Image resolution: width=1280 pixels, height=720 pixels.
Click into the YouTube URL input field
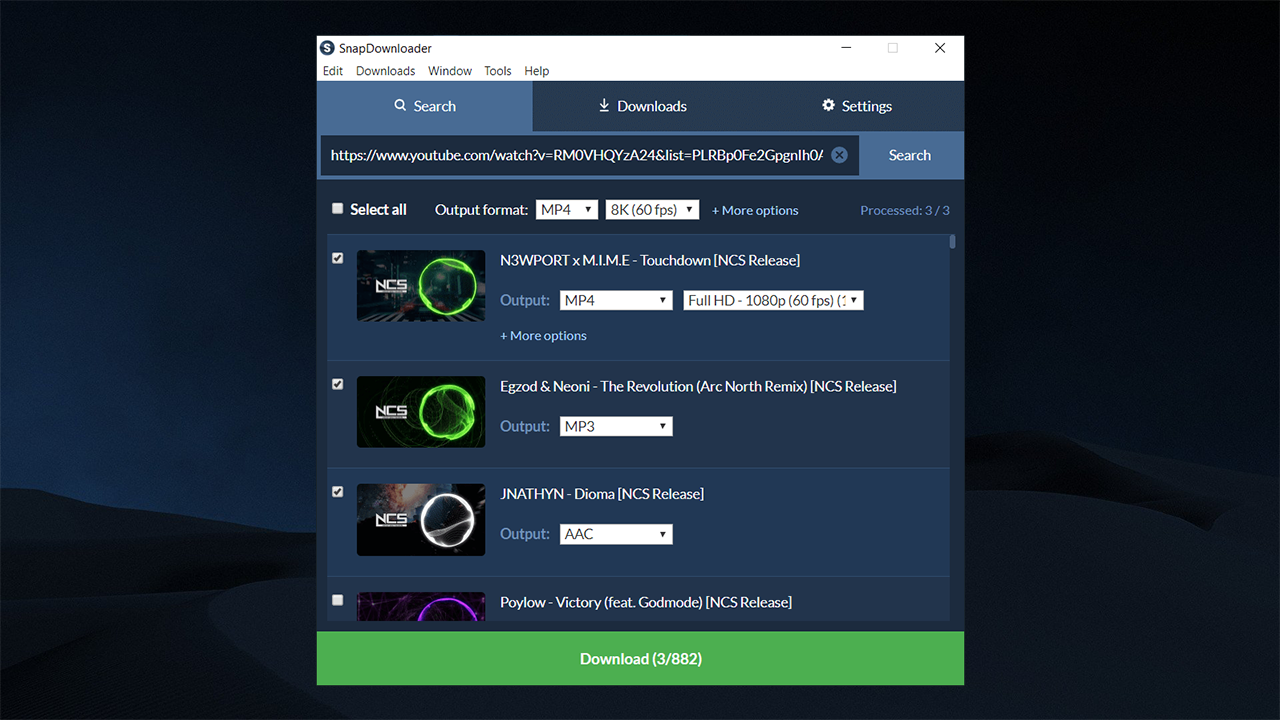(x=575, y=155)
